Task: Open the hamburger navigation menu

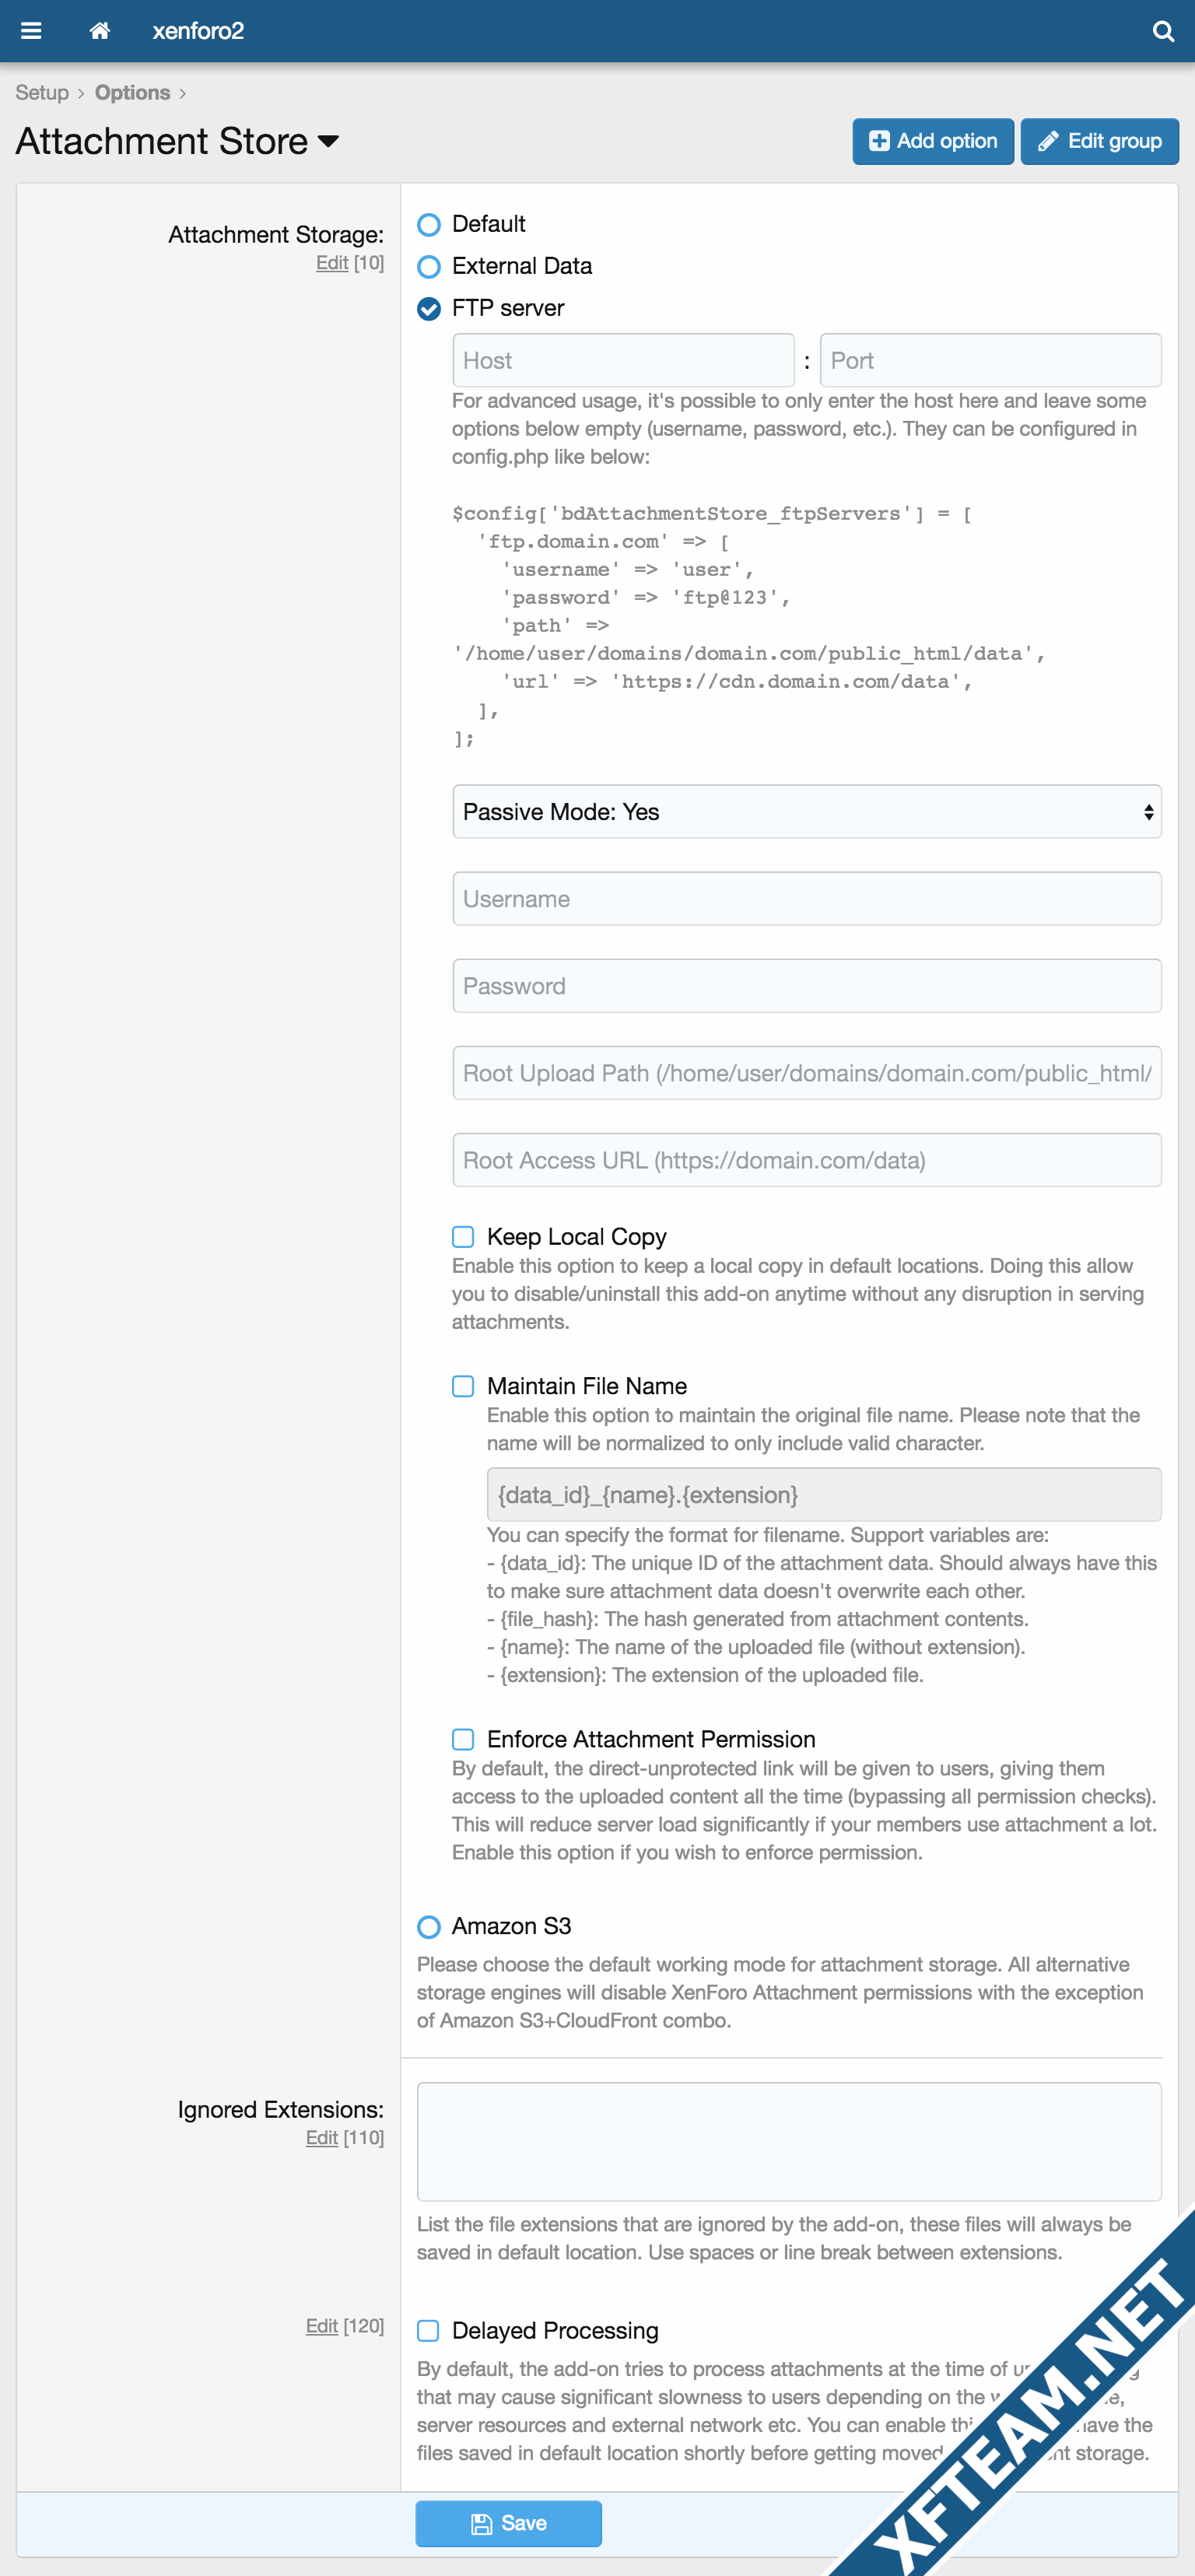Action: (31, 31)
